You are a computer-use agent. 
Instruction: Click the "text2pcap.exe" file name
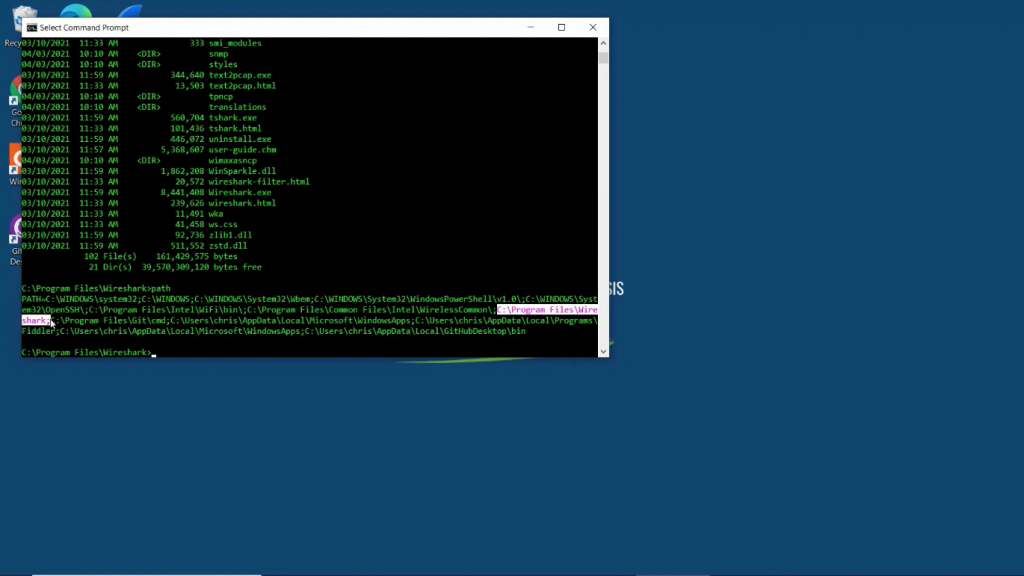tap(240, 75)
